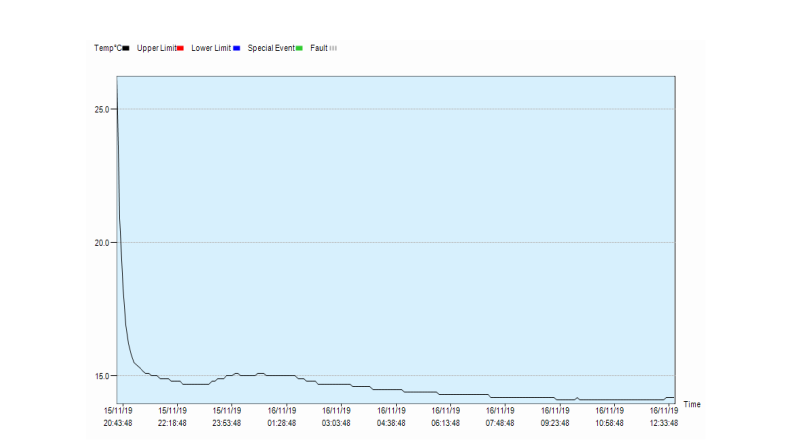Click the 15/11/19 22:18:48 time label
Image resolution: width=792 pixels, height=447 pixels.
[172, 417]
